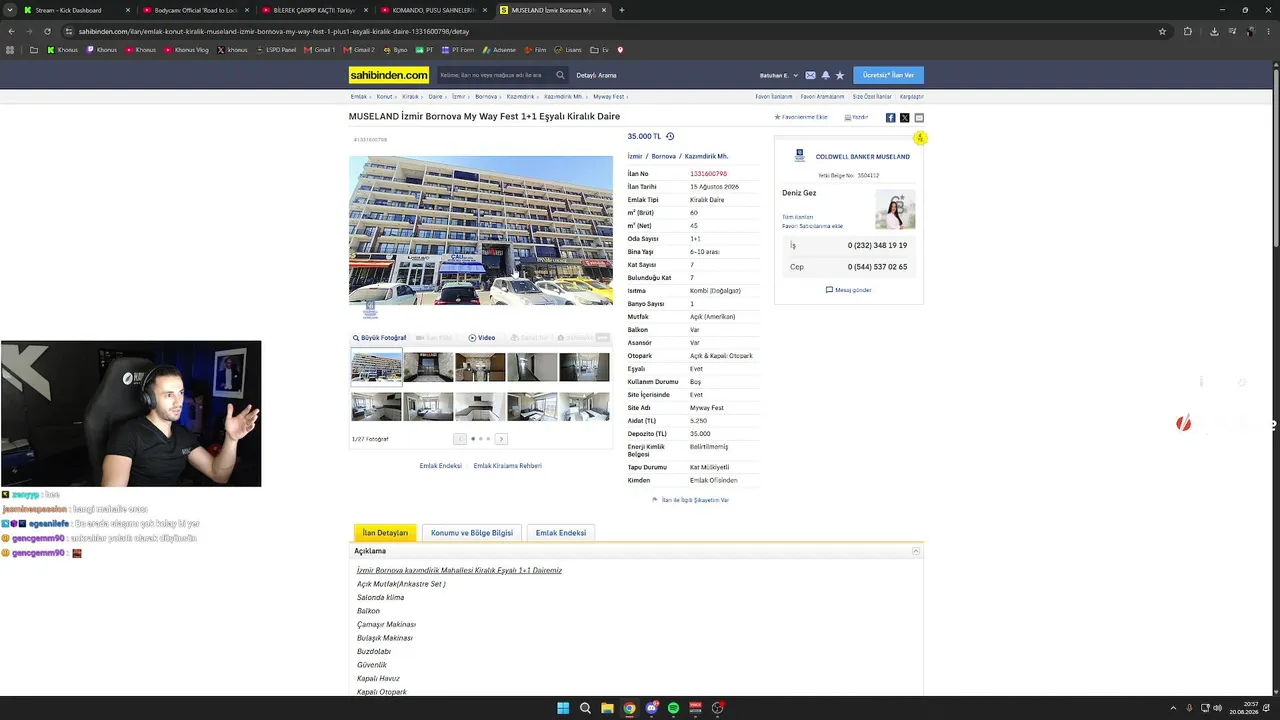Click Mesaj gönder to message the agent
The image size is (1280, 720).
[849, 290]
